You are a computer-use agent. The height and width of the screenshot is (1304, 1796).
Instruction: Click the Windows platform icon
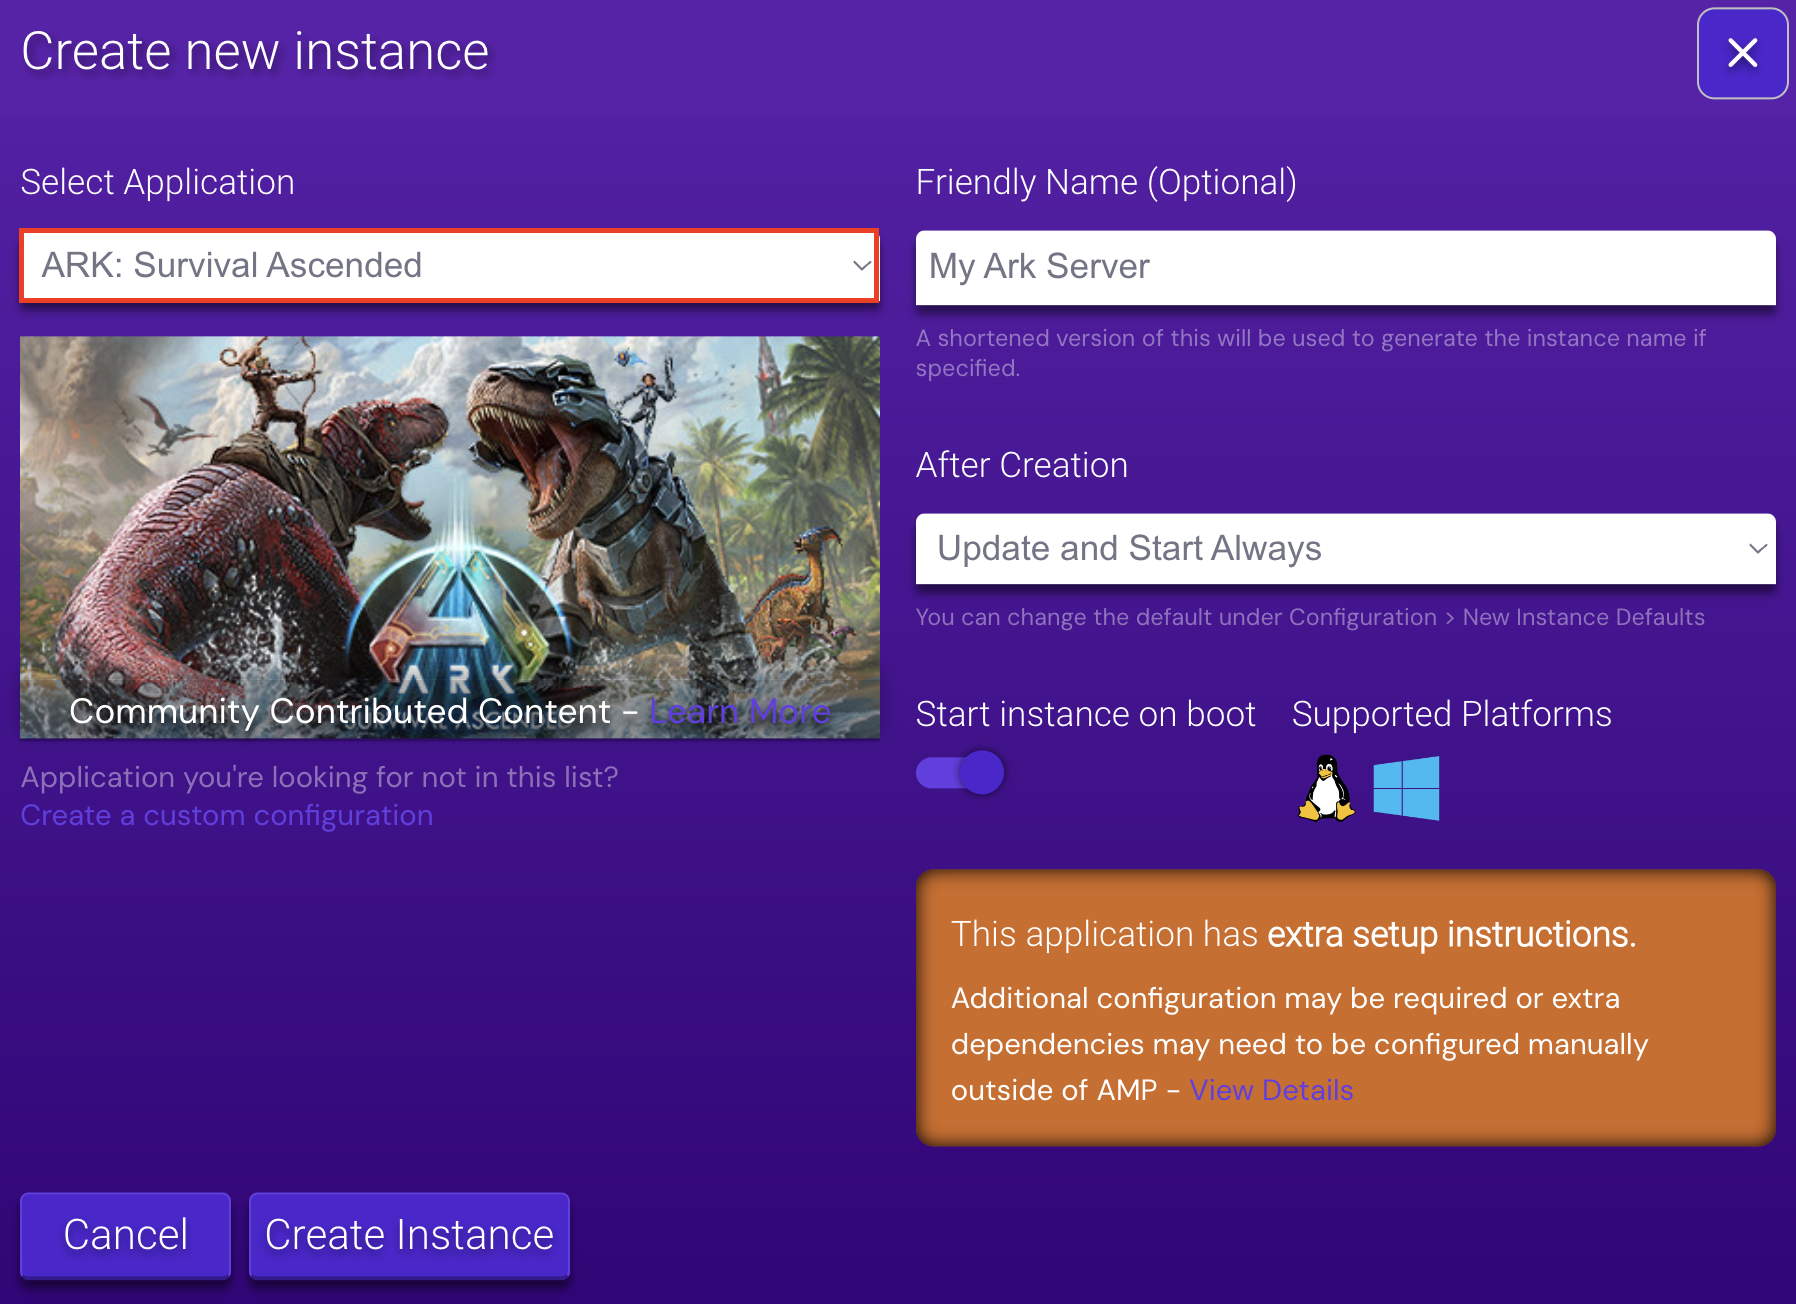click(x=1406, y=789)
